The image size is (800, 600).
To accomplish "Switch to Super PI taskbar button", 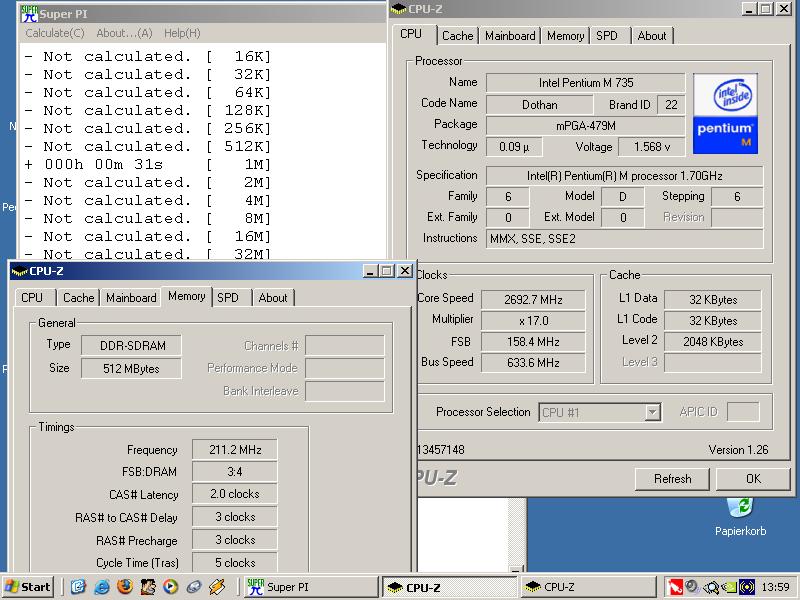I will (x=311, y=587).
